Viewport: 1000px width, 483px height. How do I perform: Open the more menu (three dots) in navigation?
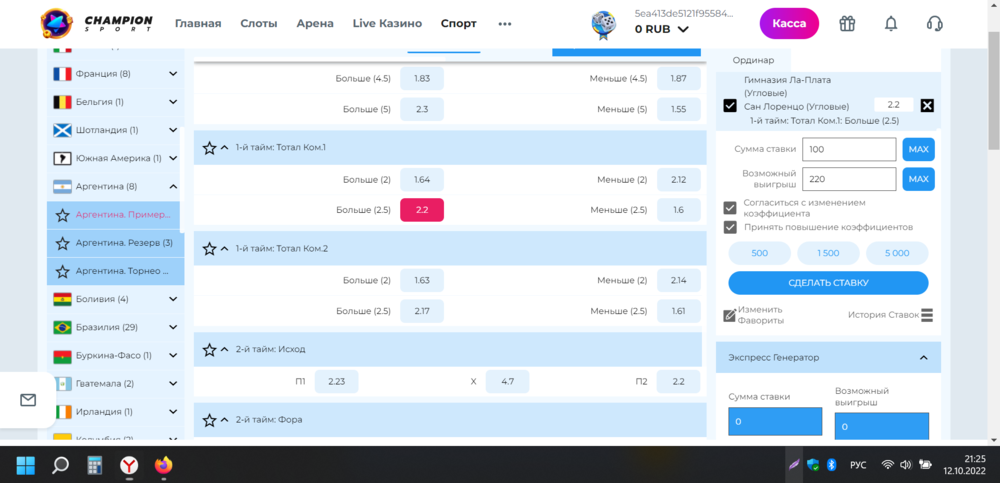coord(505,24)
